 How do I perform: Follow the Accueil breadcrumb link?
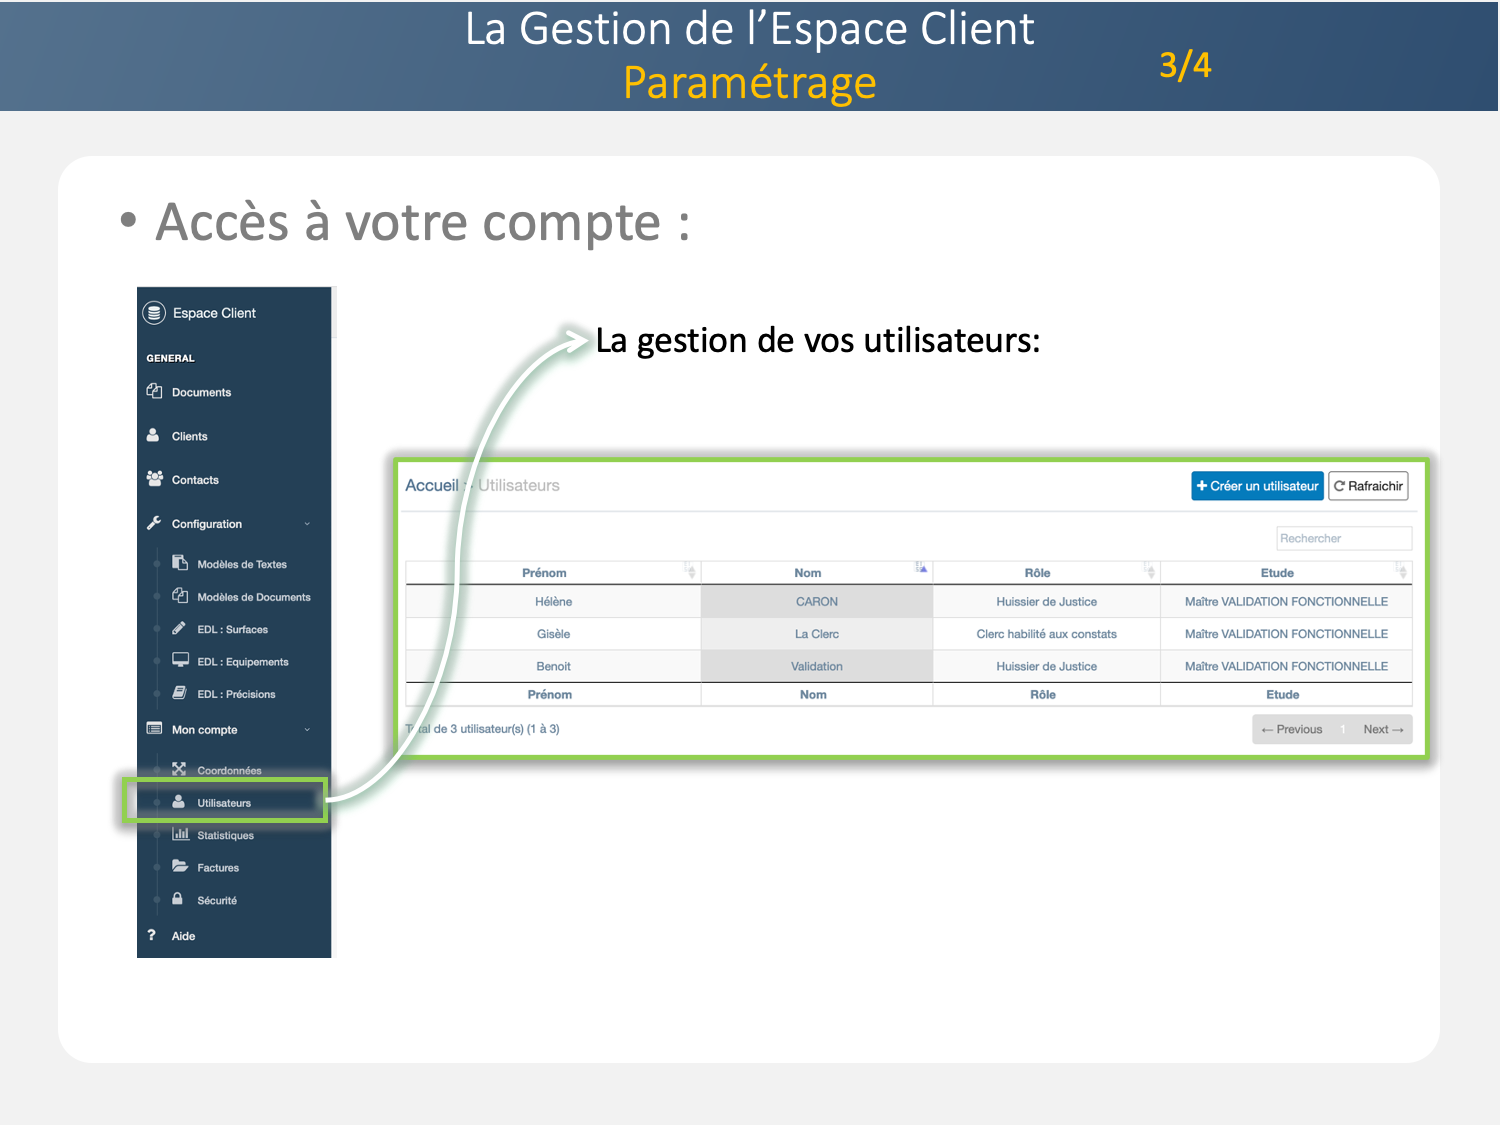pos(431,485)
